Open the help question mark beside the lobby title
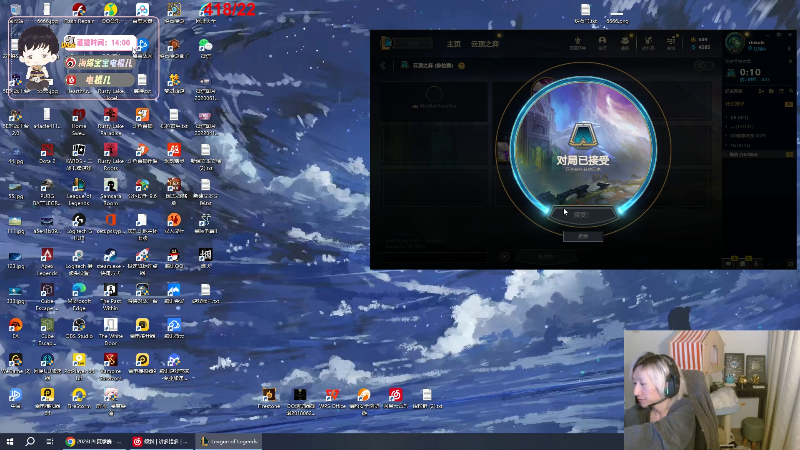 [x=461, y=66]
